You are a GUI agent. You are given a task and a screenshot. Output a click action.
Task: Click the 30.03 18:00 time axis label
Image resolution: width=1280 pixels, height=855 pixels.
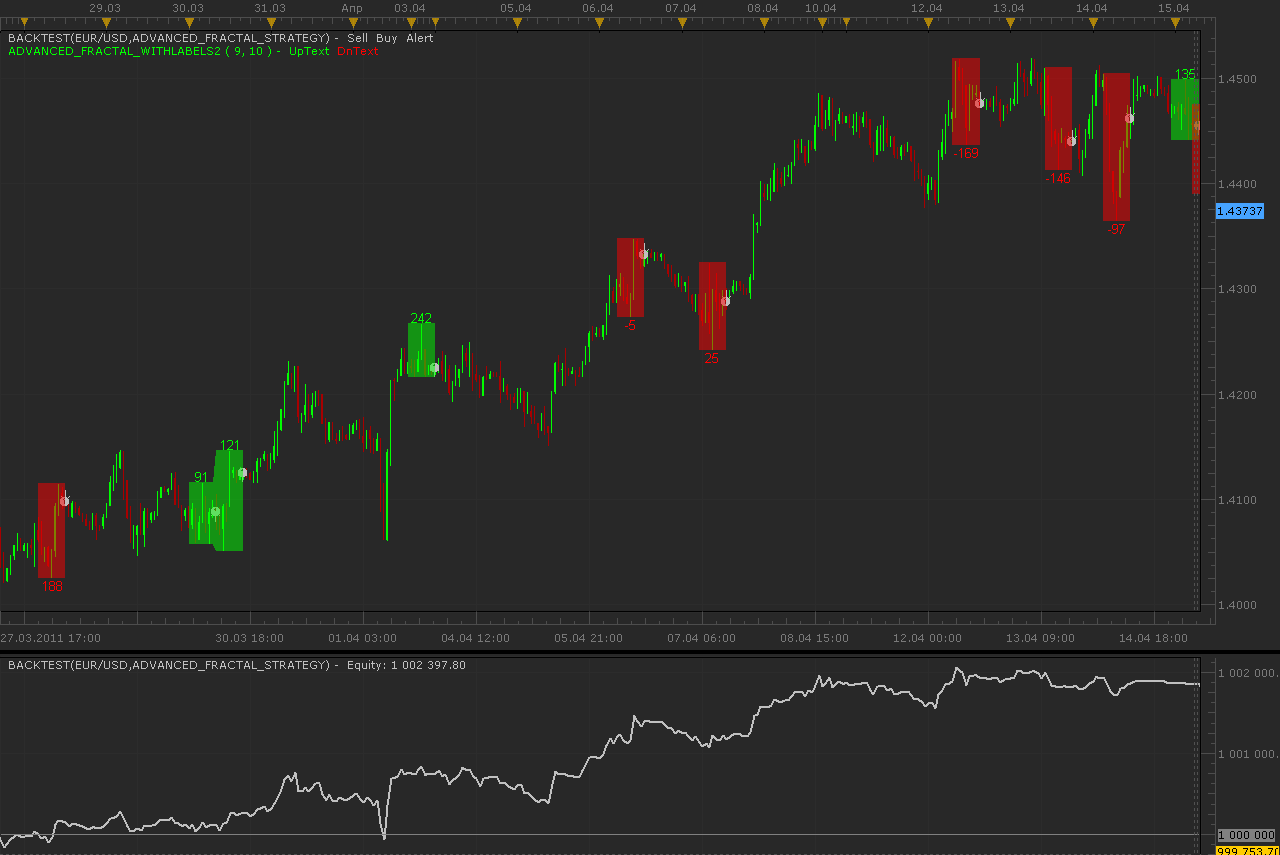pyautogui.click(x=250, y=638)
